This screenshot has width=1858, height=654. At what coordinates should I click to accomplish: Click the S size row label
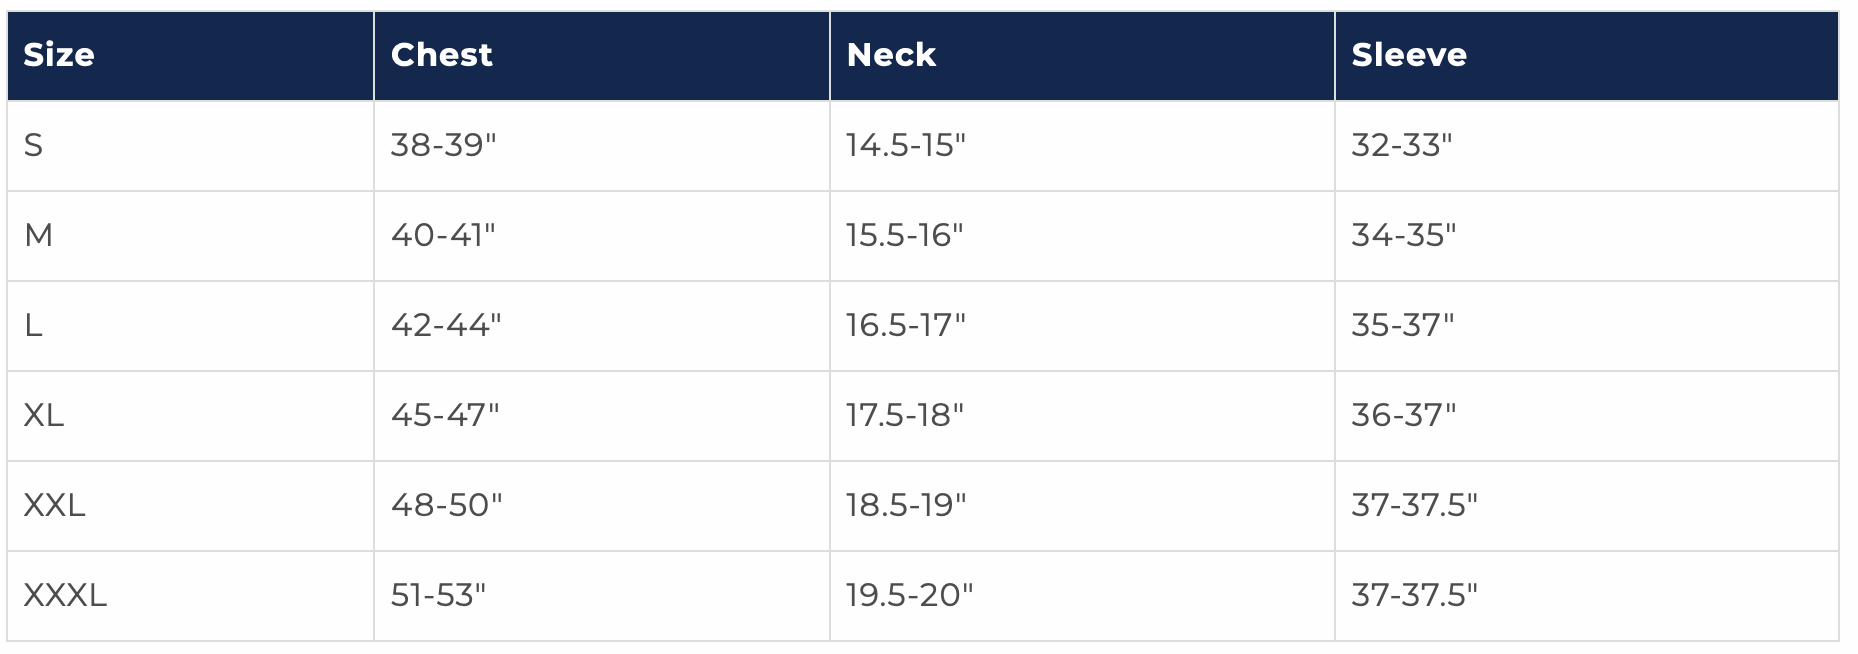coord(33,146)
